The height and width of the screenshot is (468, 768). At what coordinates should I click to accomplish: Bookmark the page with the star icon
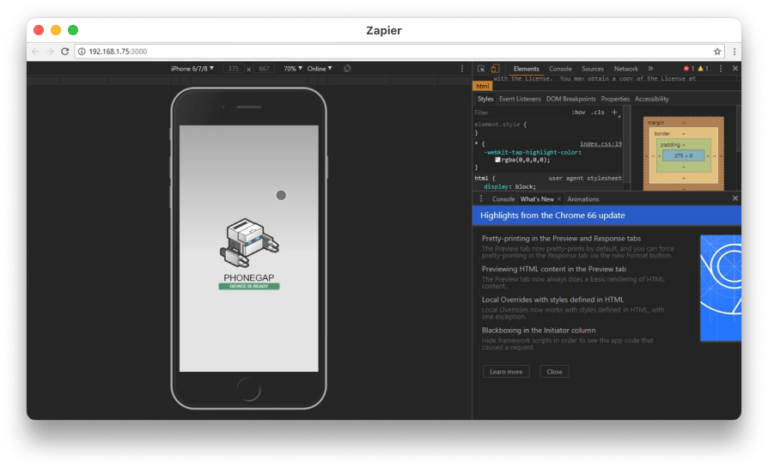[717, 51]
